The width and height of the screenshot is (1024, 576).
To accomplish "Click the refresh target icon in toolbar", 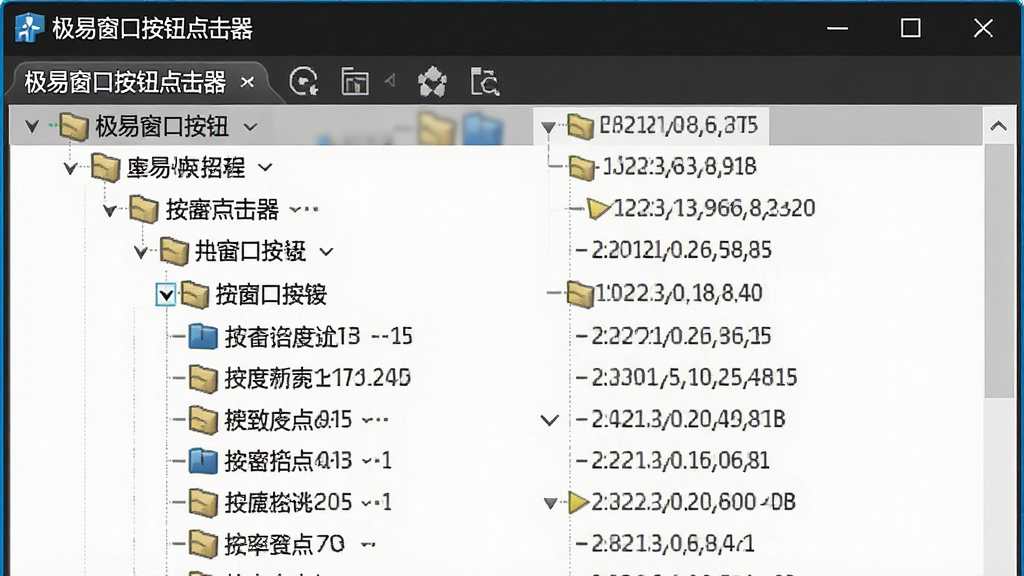I will click(x=304, y=82).
